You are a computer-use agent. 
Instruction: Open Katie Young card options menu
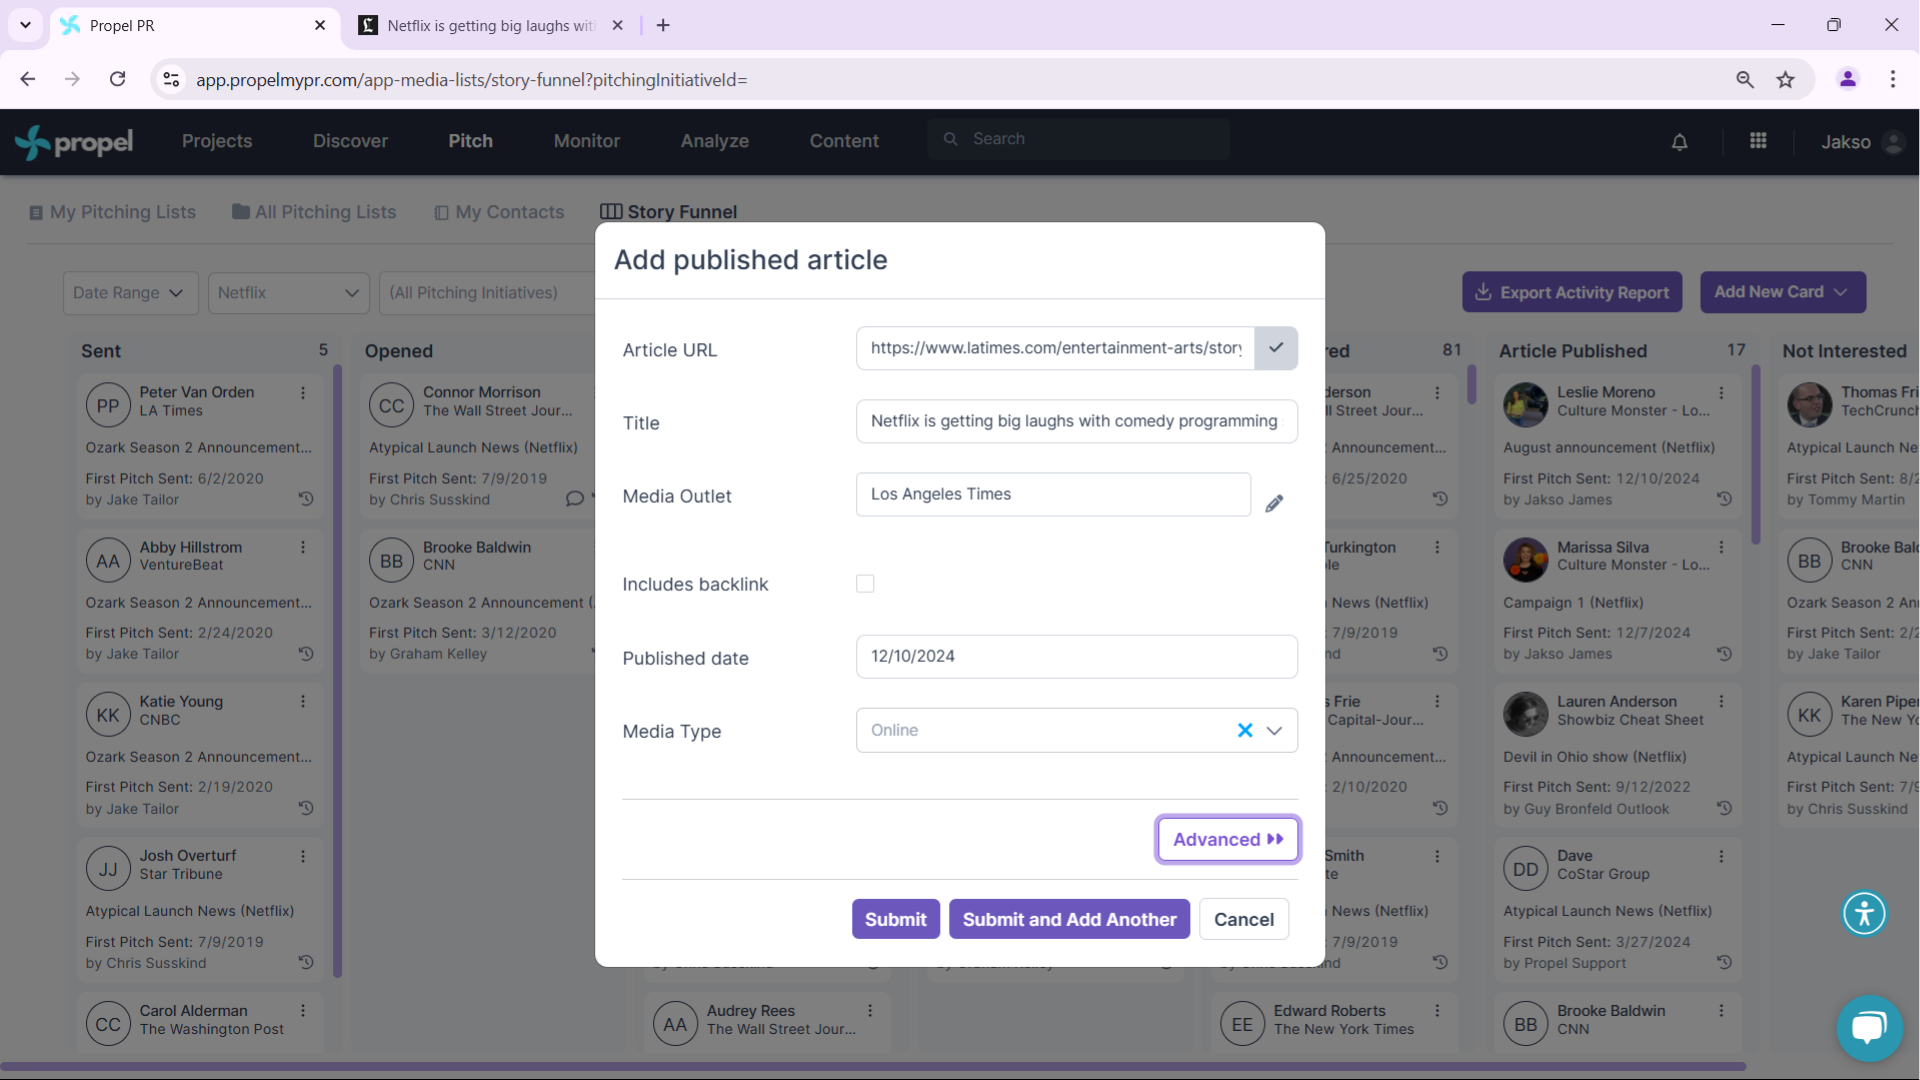click(303, 701)
